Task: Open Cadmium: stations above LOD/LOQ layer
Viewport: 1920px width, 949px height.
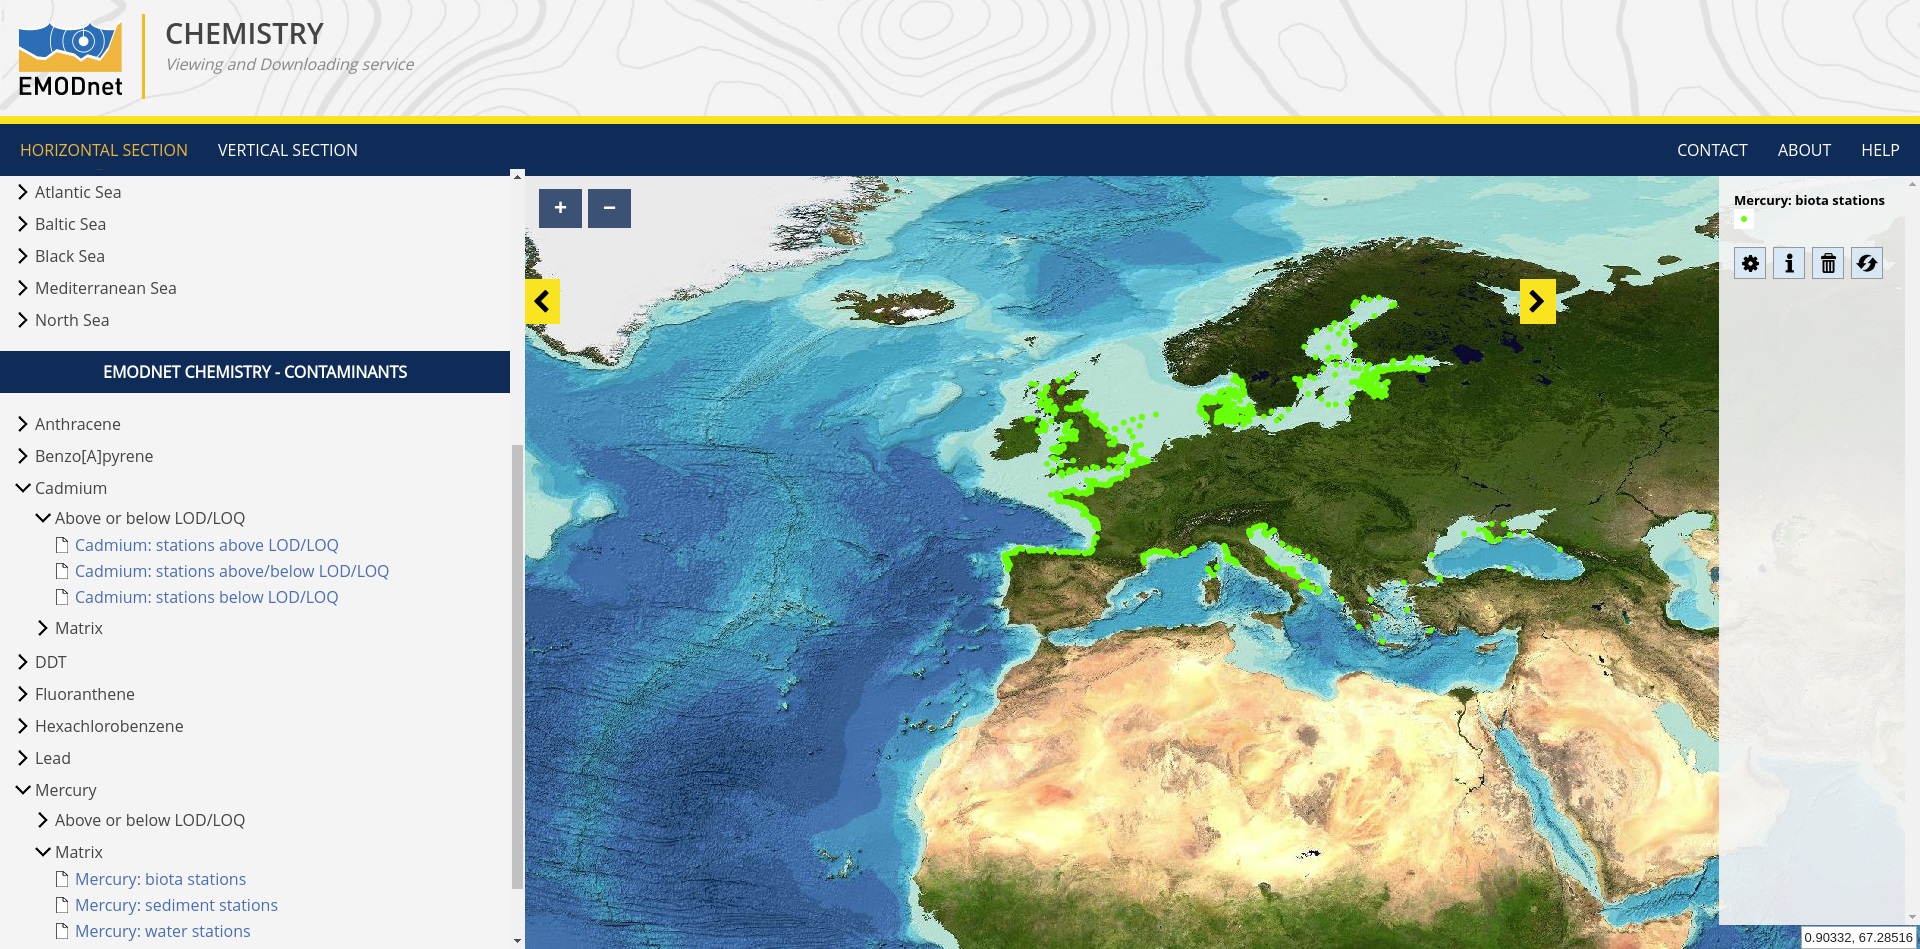Action: (207, 545)
